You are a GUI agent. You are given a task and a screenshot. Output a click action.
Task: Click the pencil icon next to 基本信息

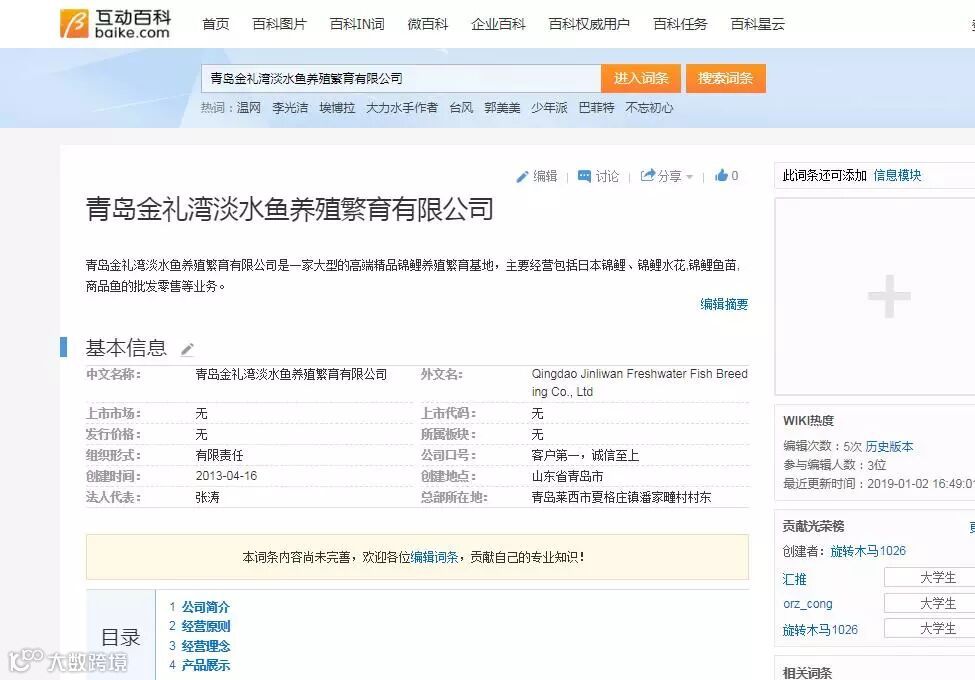coord(187,349)
